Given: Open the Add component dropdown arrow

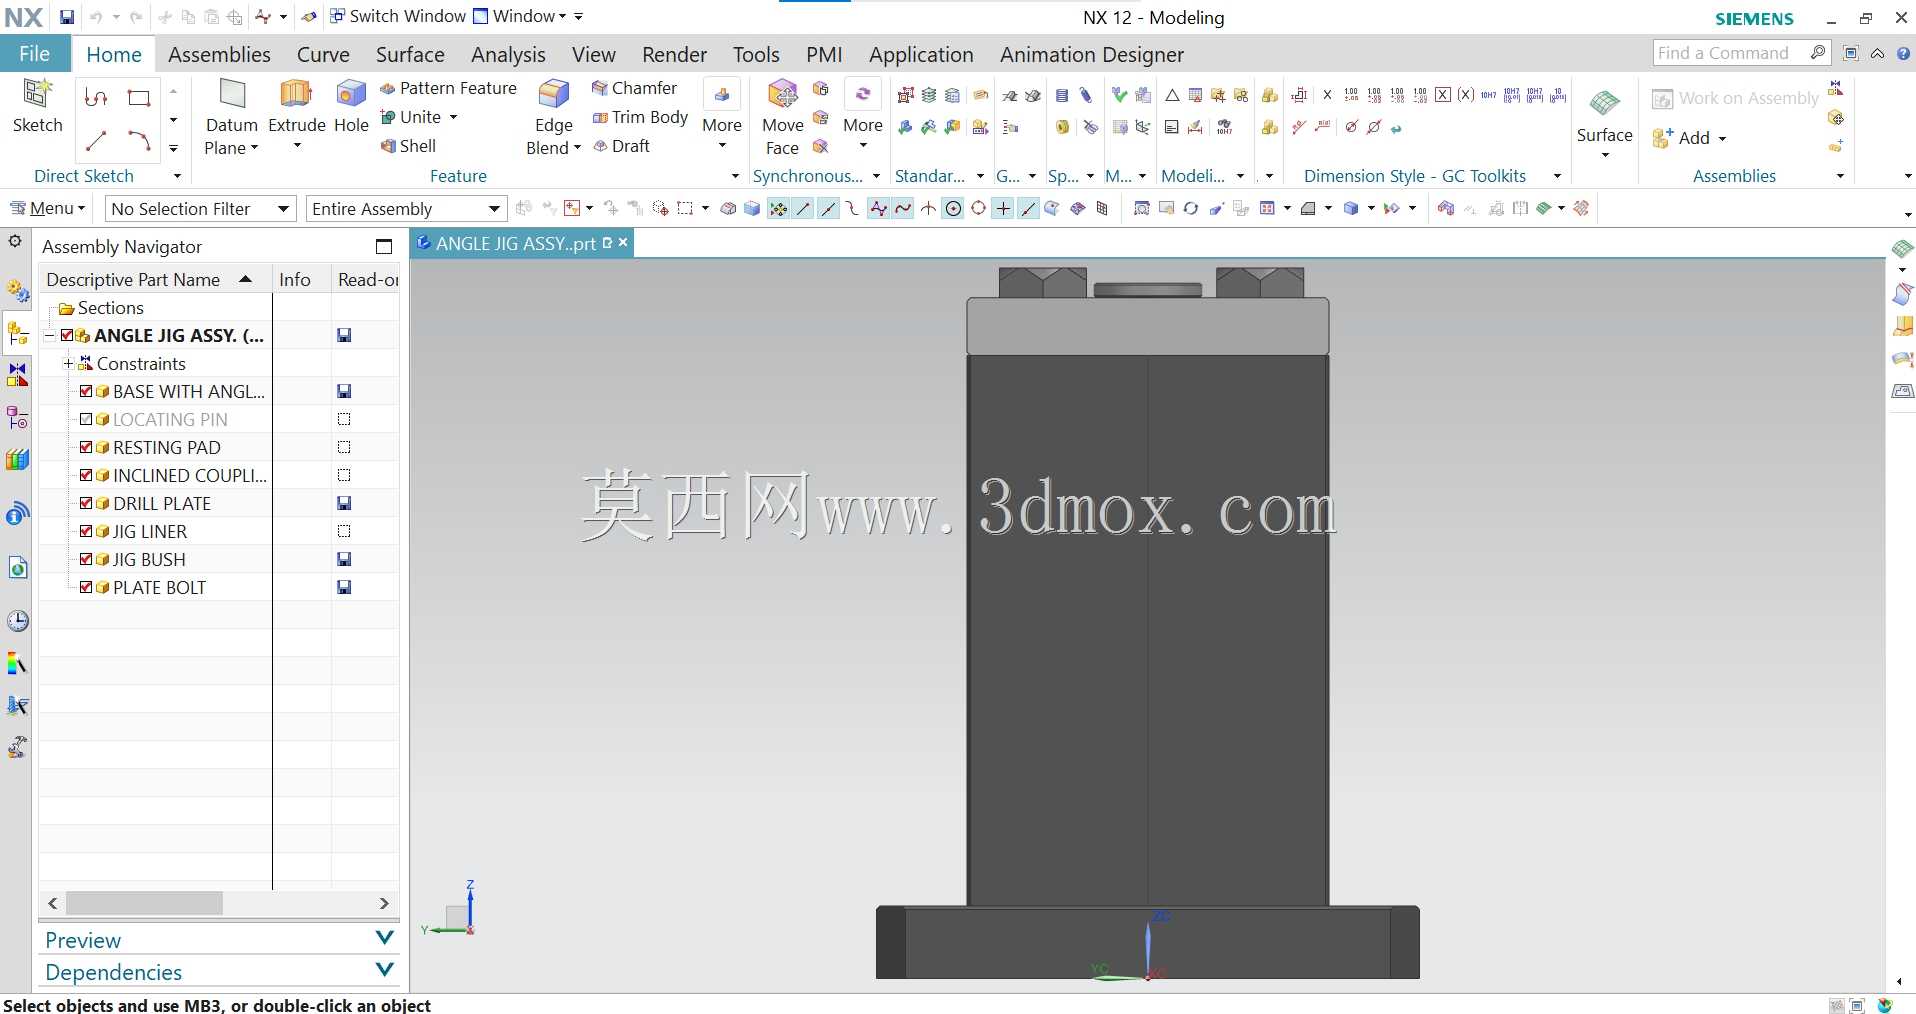Looking at the screenshot, I should pyautogui.click(x=1722, y=139).
